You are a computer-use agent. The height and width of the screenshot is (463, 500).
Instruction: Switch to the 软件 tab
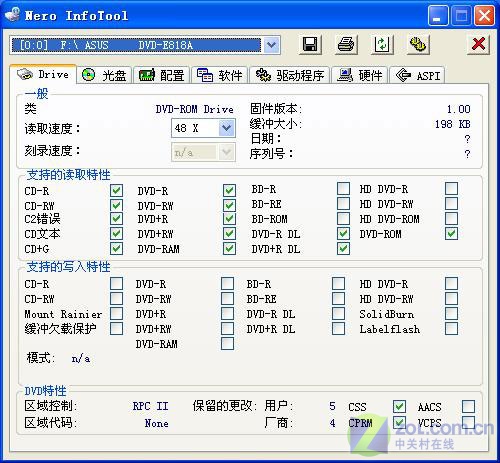point(220,75)
